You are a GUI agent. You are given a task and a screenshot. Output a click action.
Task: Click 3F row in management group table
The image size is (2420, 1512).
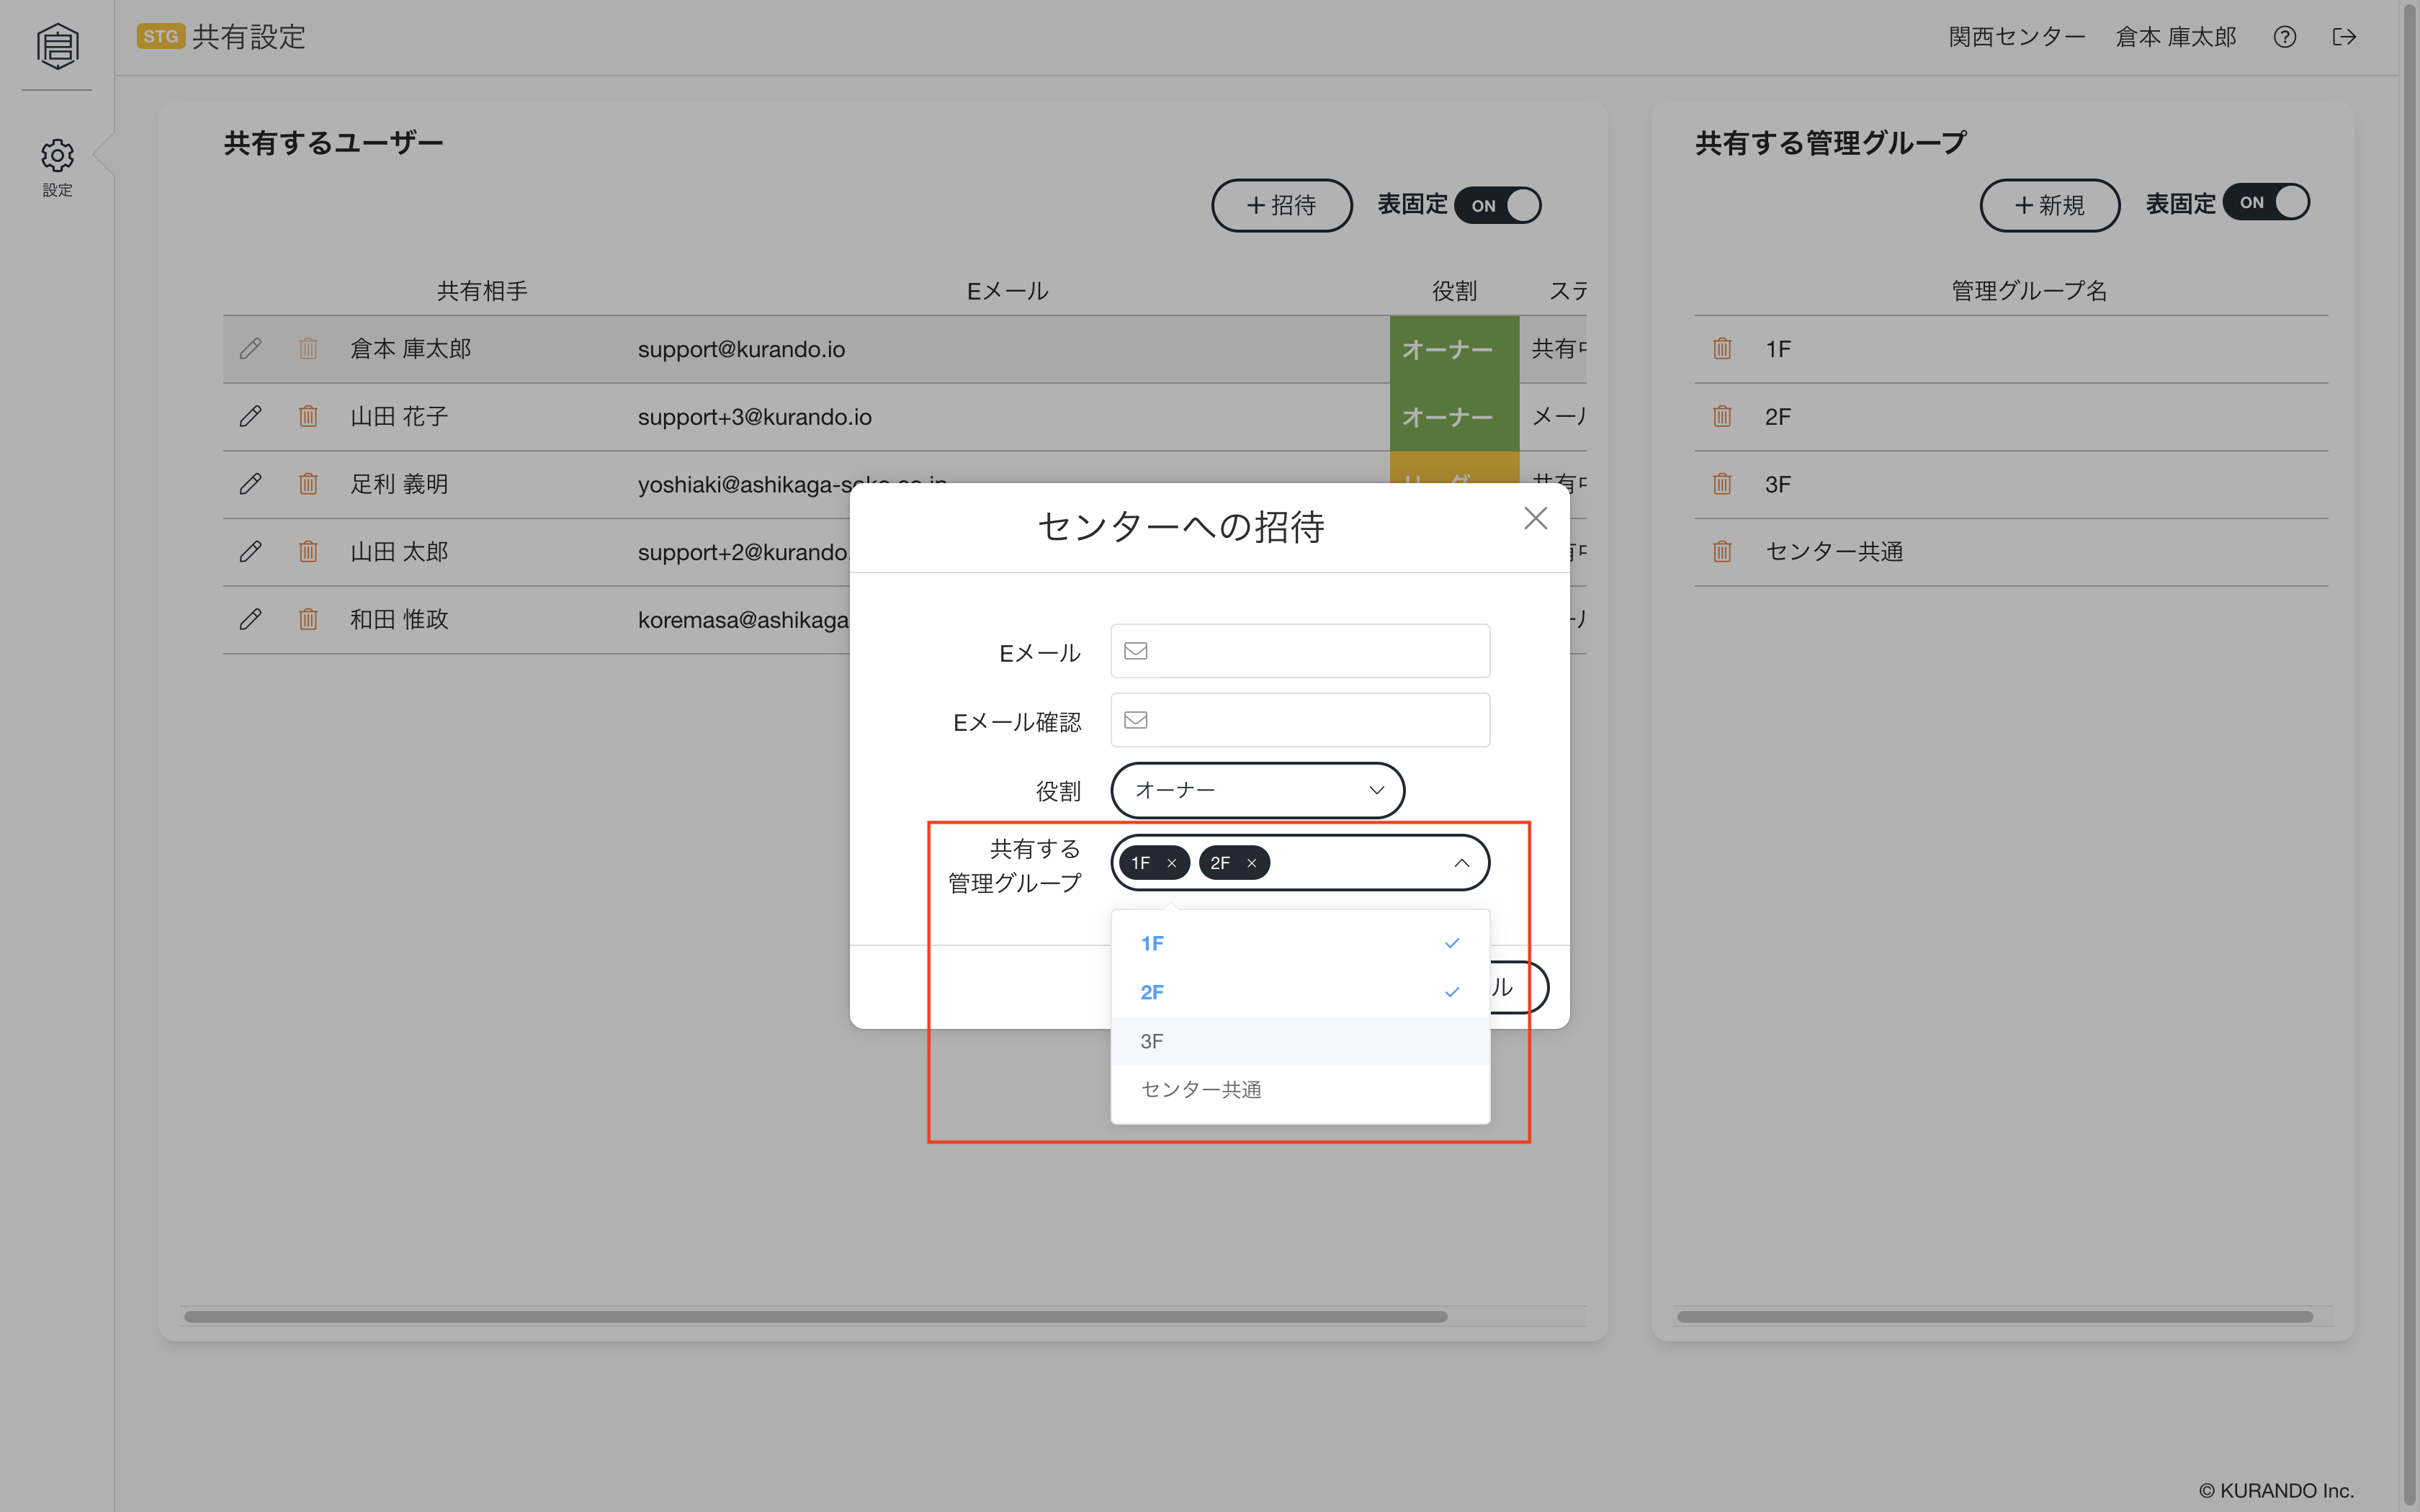click(2011, 484)
